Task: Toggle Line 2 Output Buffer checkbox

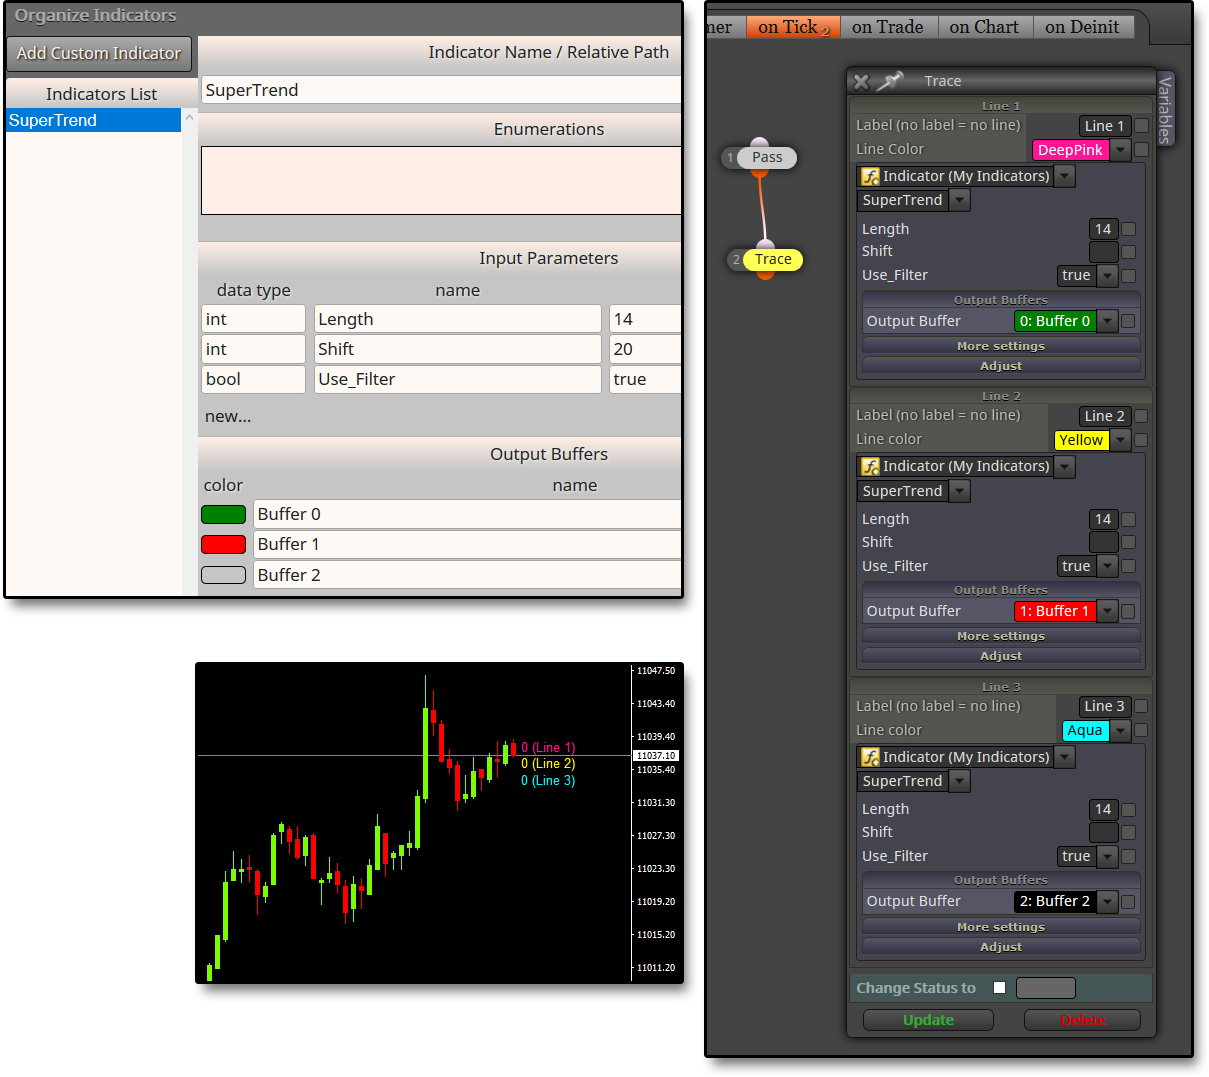Action: point(1128,611)
